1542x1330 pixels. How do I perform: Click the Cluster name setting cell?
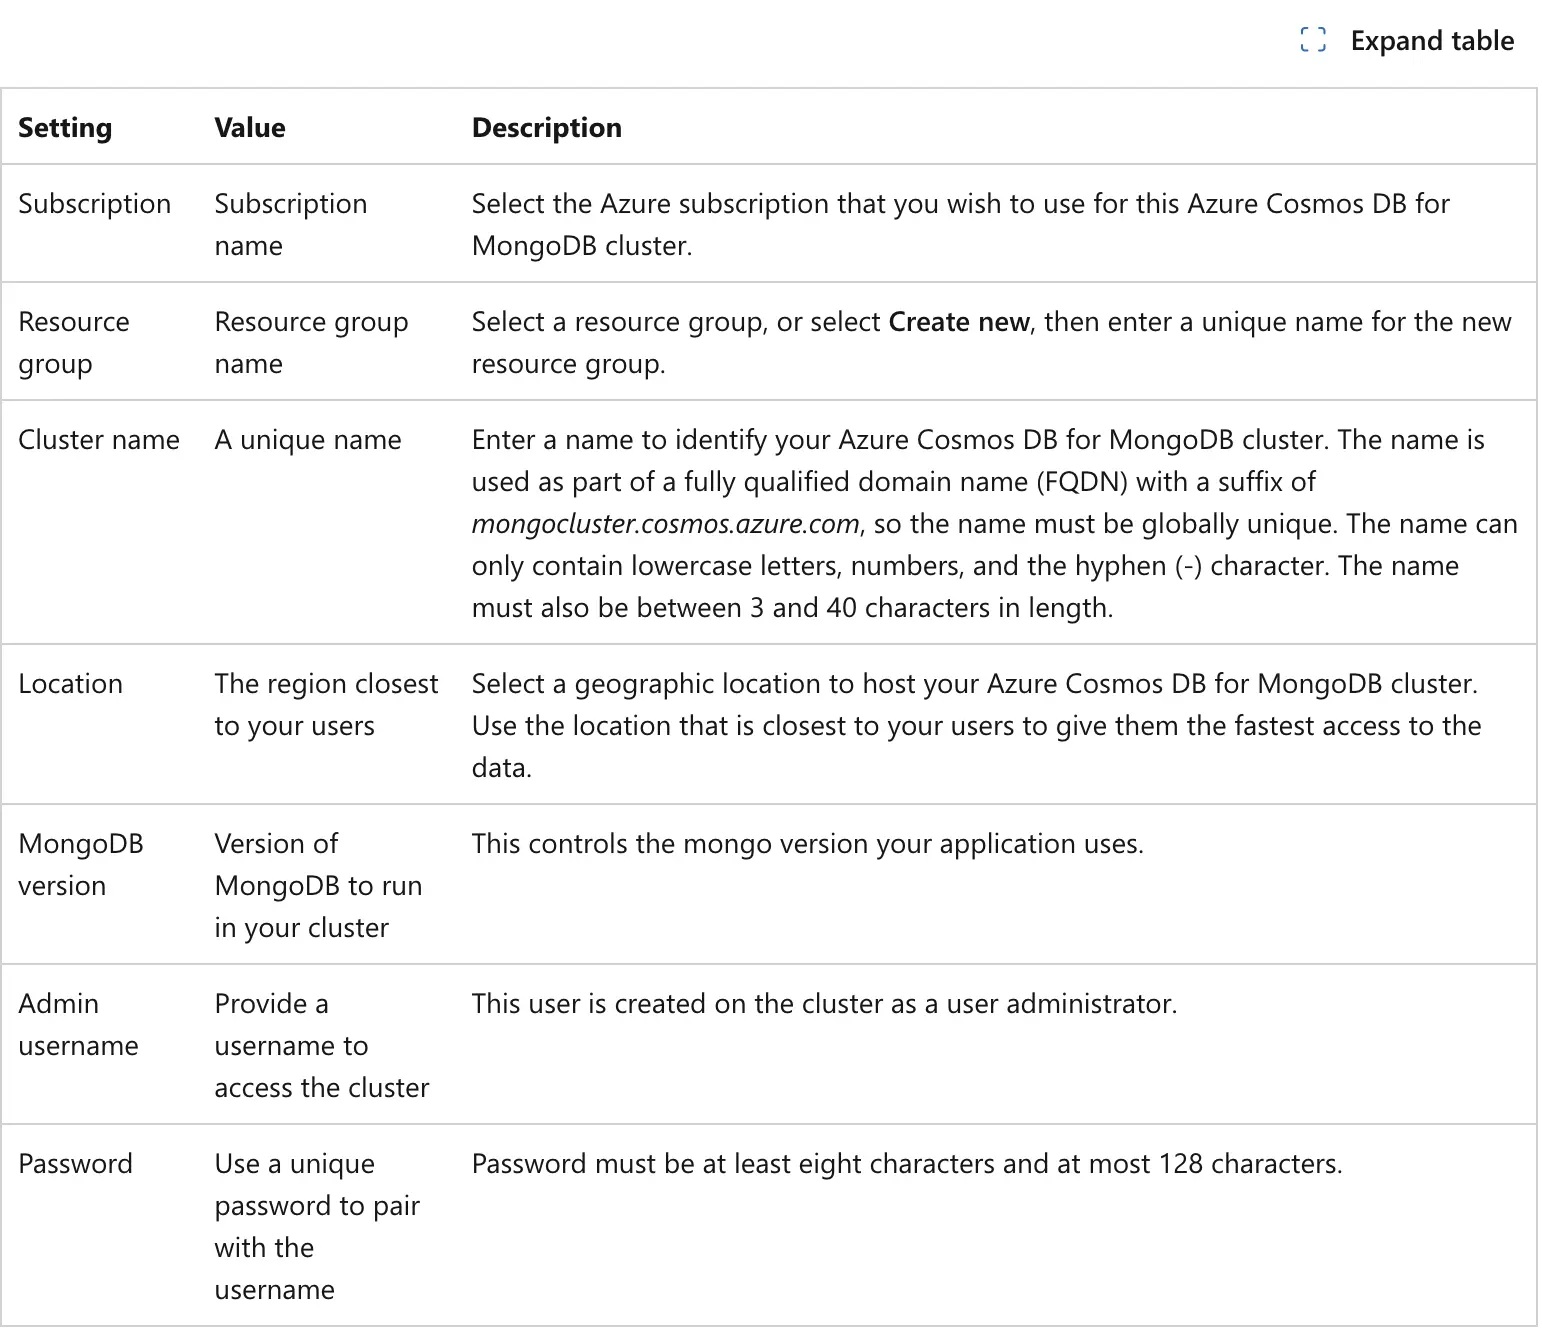[x=99, y=440]
